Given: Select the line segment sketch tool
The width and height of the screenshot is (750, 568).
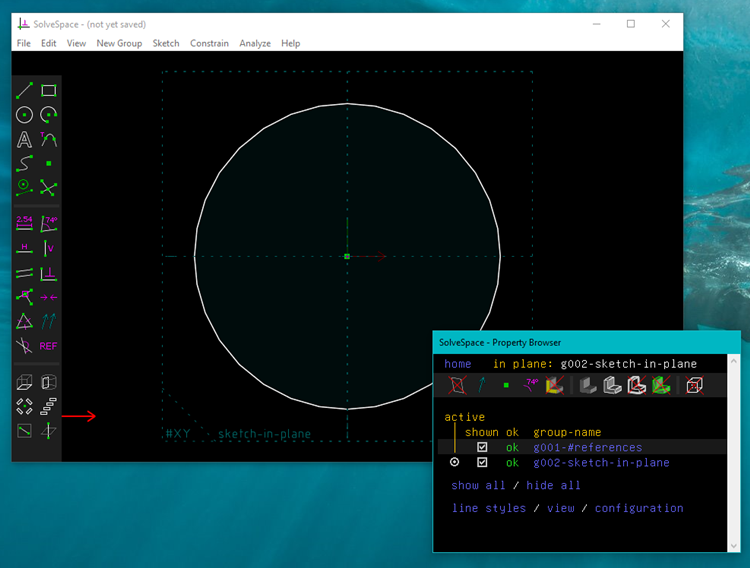Looking at the screenshot, I should point(24,91).
